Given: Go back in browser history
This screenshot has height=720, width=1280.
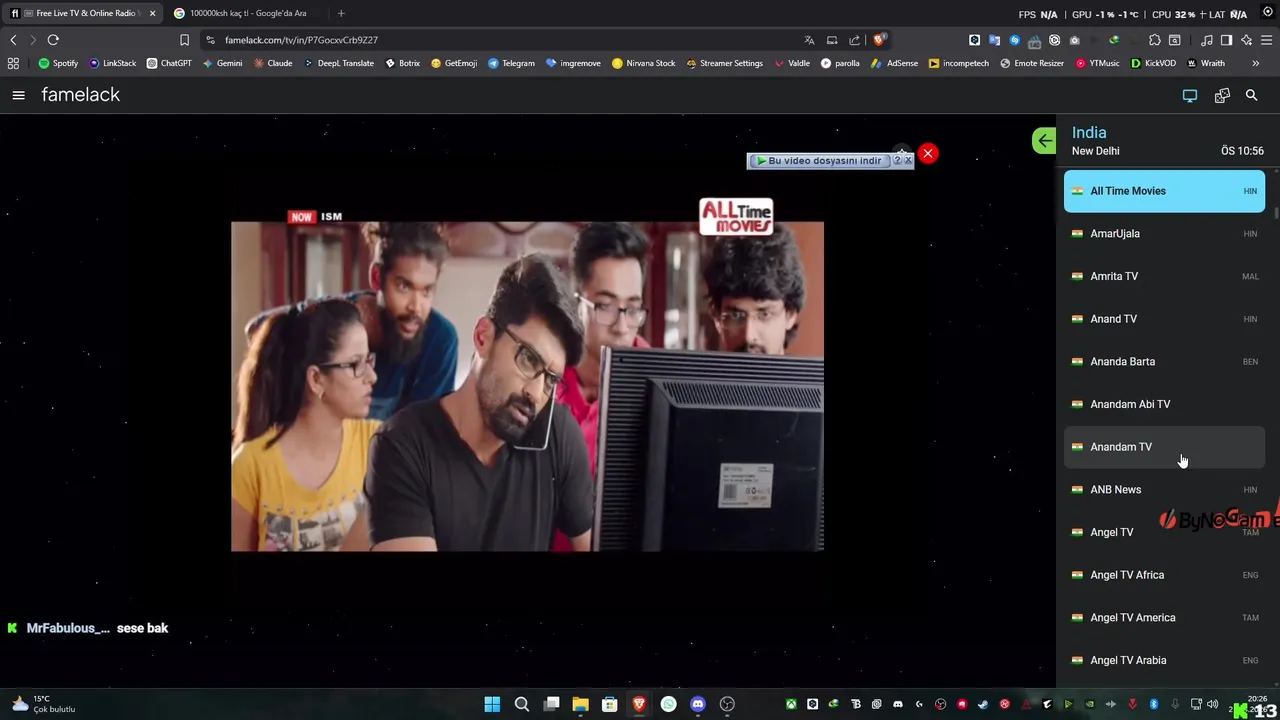Looking at the screenshot, I should (13, 40).
